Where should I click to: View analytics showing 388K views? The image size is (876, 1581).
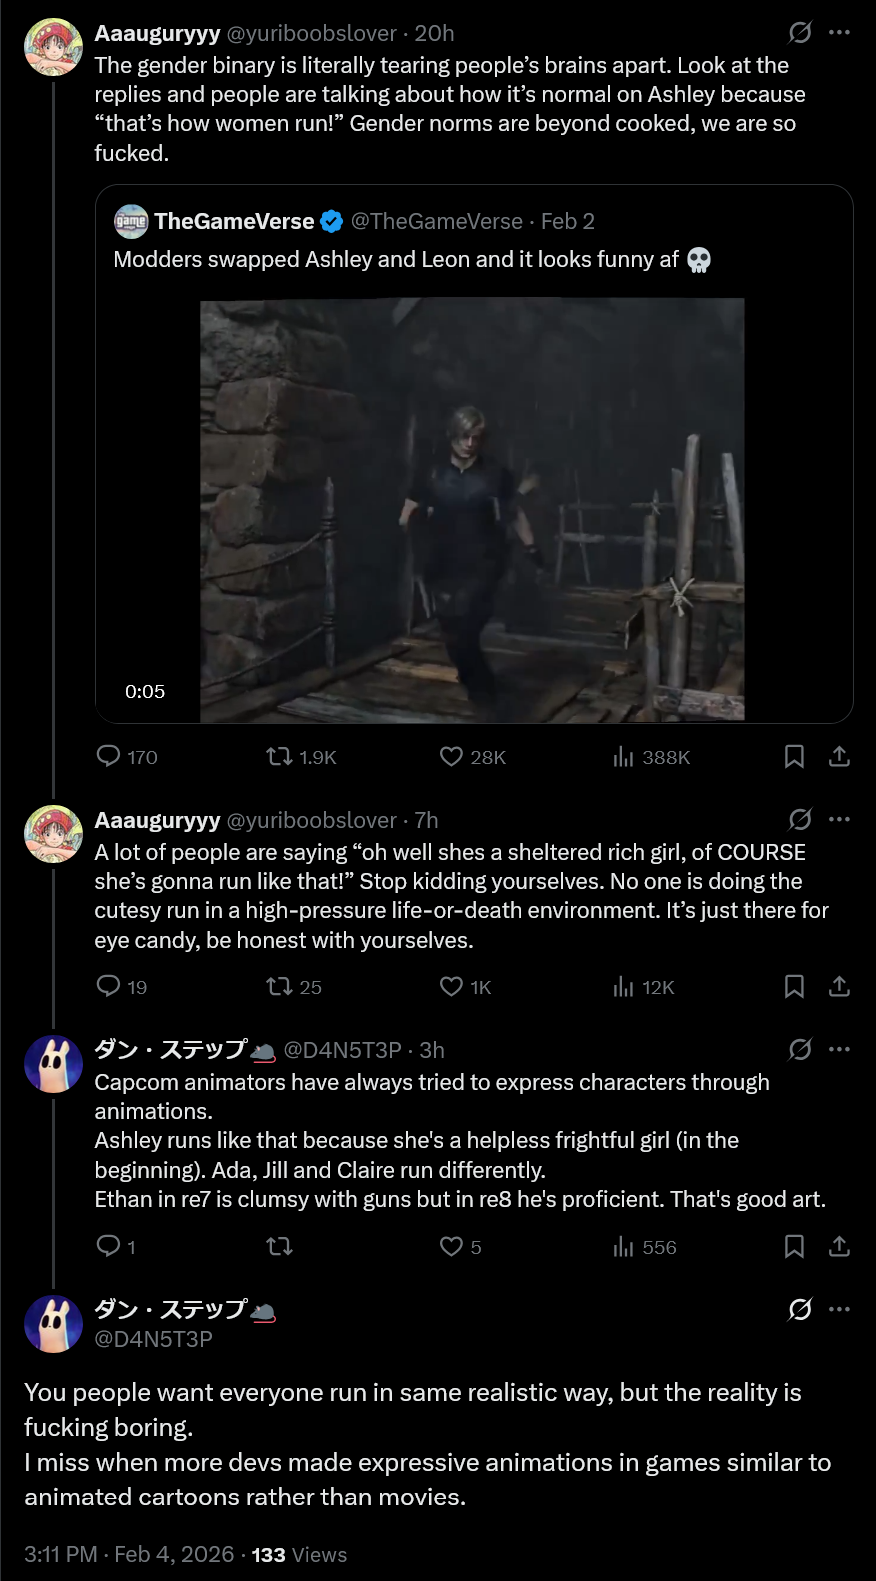tap(623, 757)
